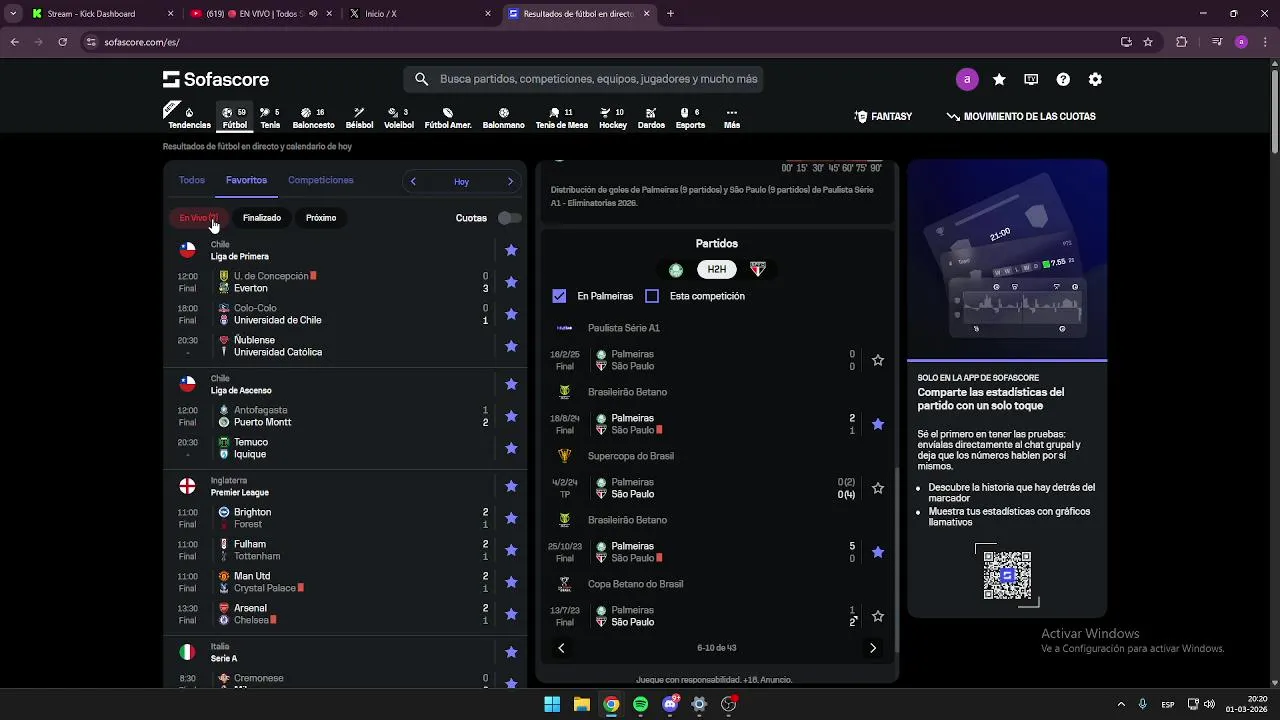Filter matches by Próximo

pyautogui.click(x=321, y=217)
